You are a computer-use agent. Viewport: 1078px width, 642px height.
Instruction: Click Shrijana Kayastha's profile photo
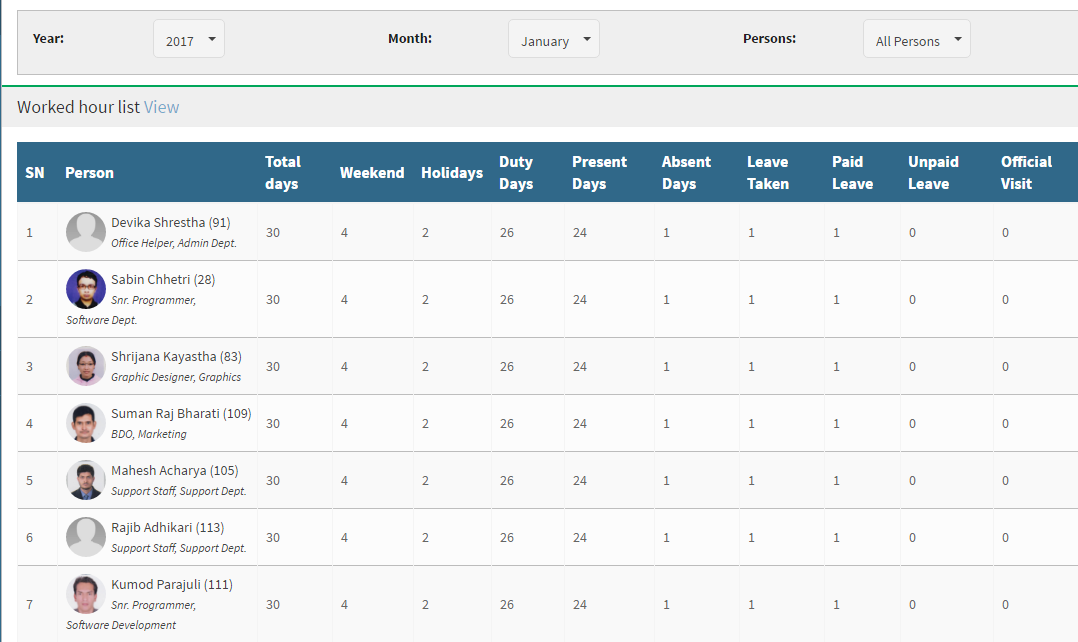pos(86,366)
